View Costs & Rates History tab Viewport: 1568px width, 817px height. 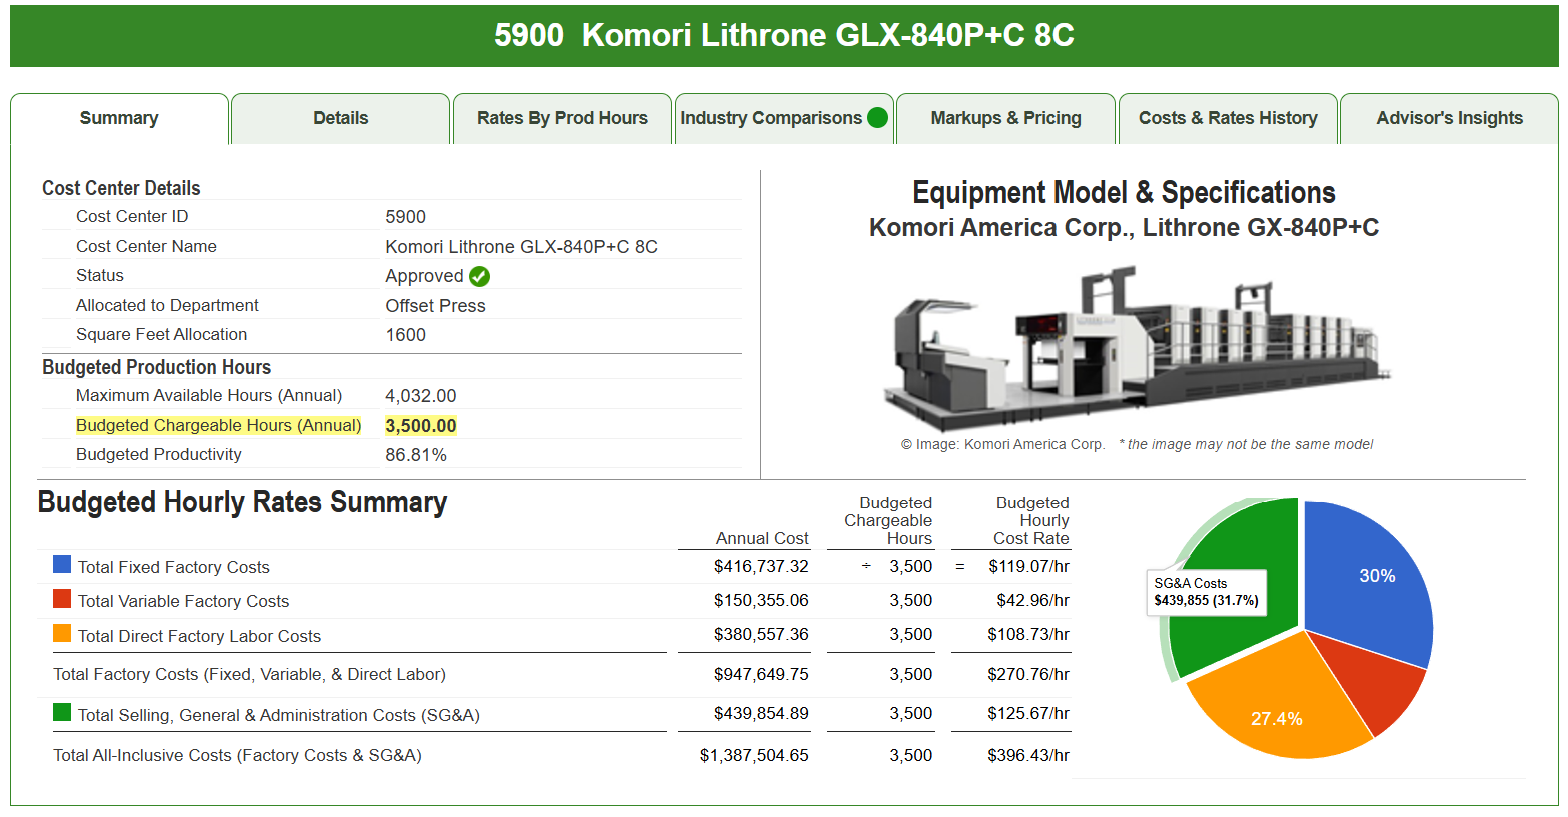(x=1228, y=118)
